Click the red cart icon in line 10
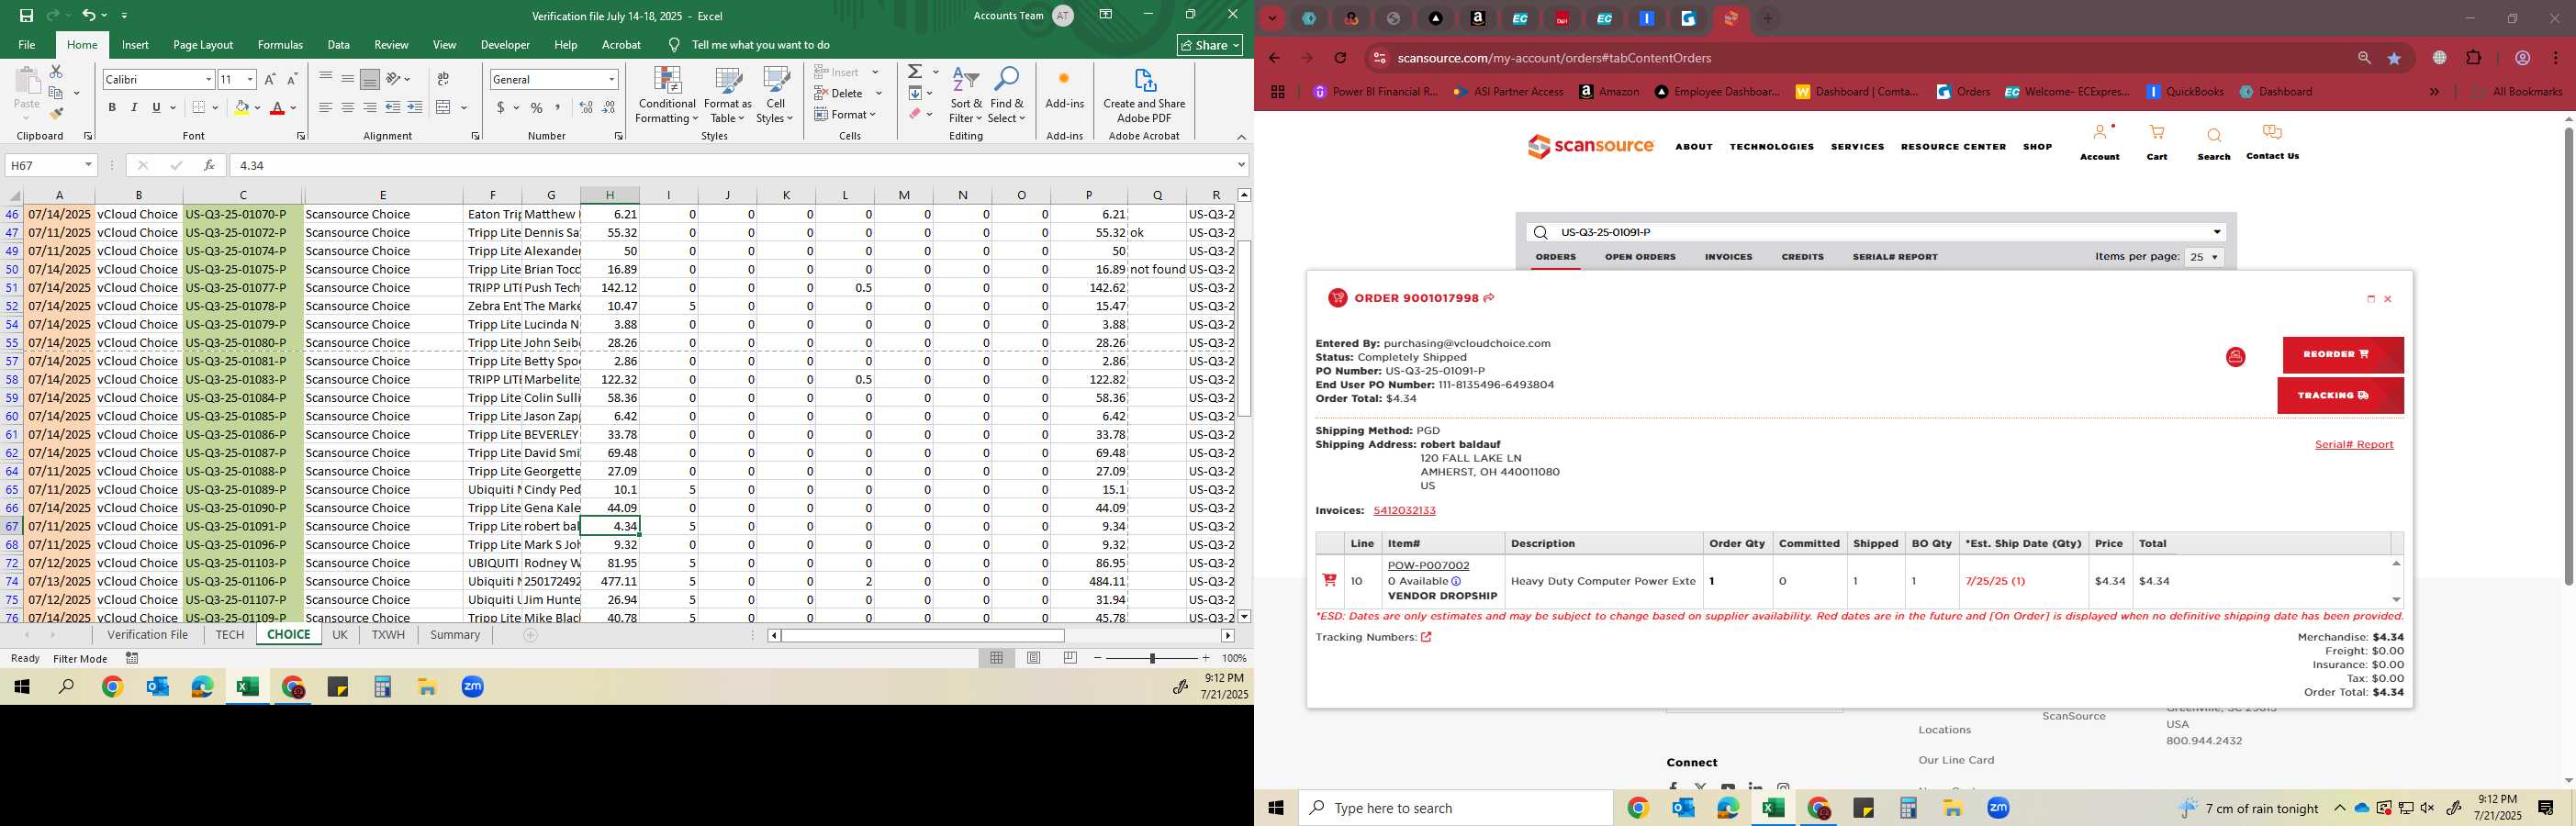This screenshot has width=2576, height=826. pos(1329,580)
